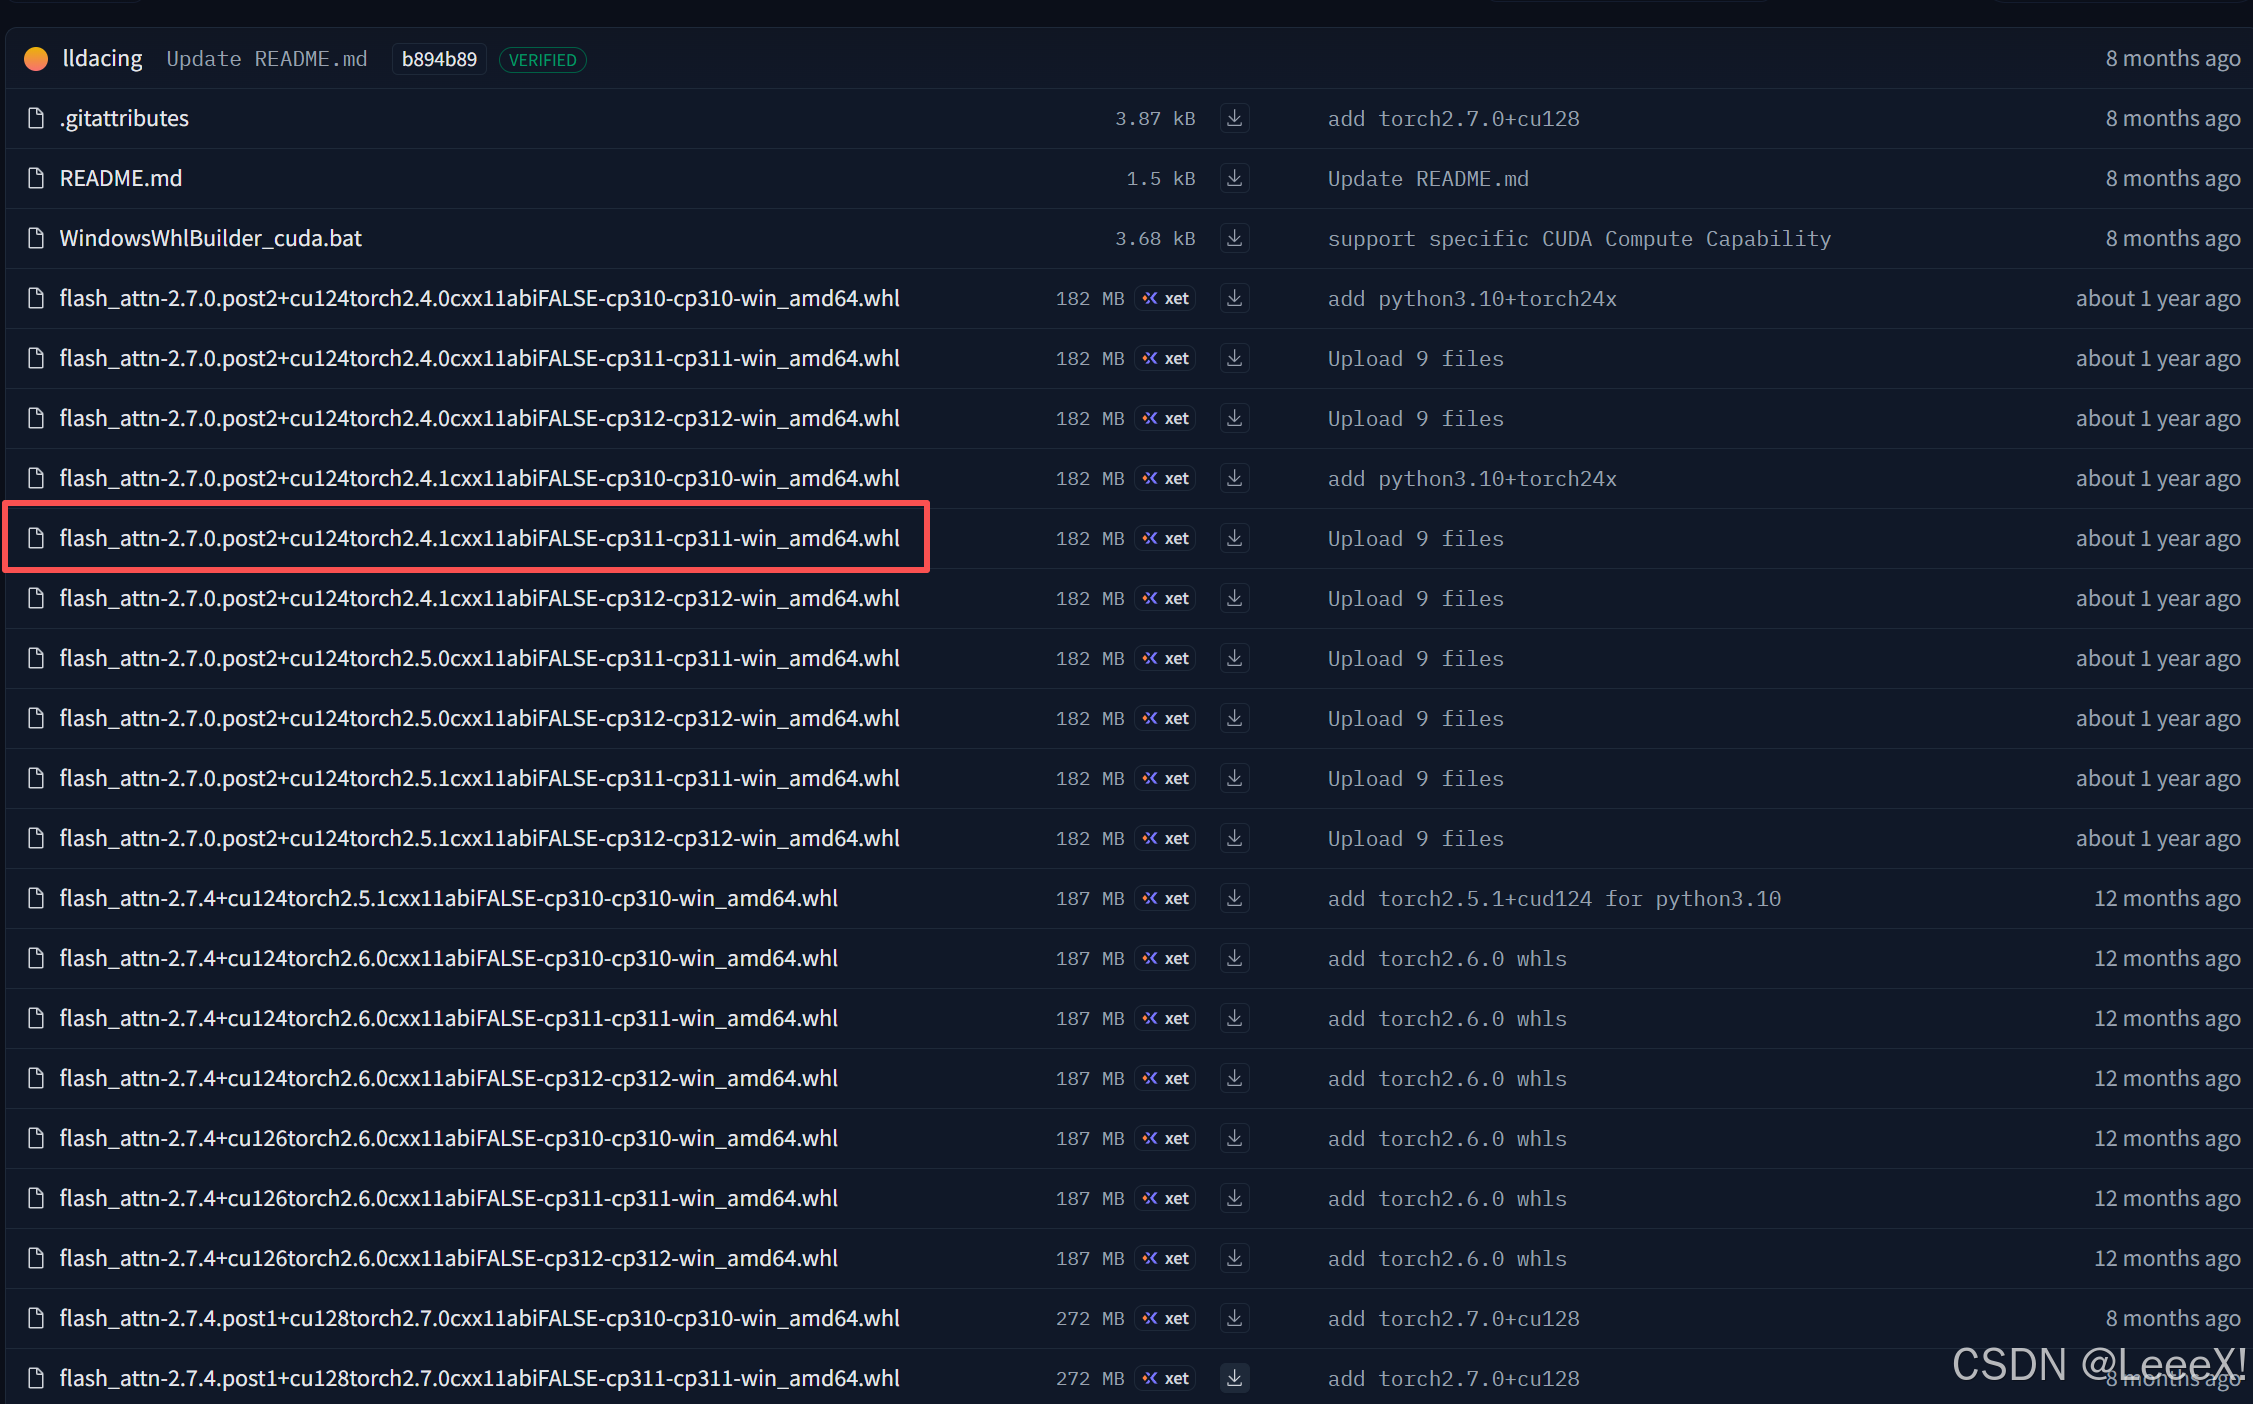Image resolution: width=2253 pixels, height=1404 pixels.
Task: Download flash_attn-2.7.4 cu124 torch2.5.1 cp310 wheel
Action: 1234,898
